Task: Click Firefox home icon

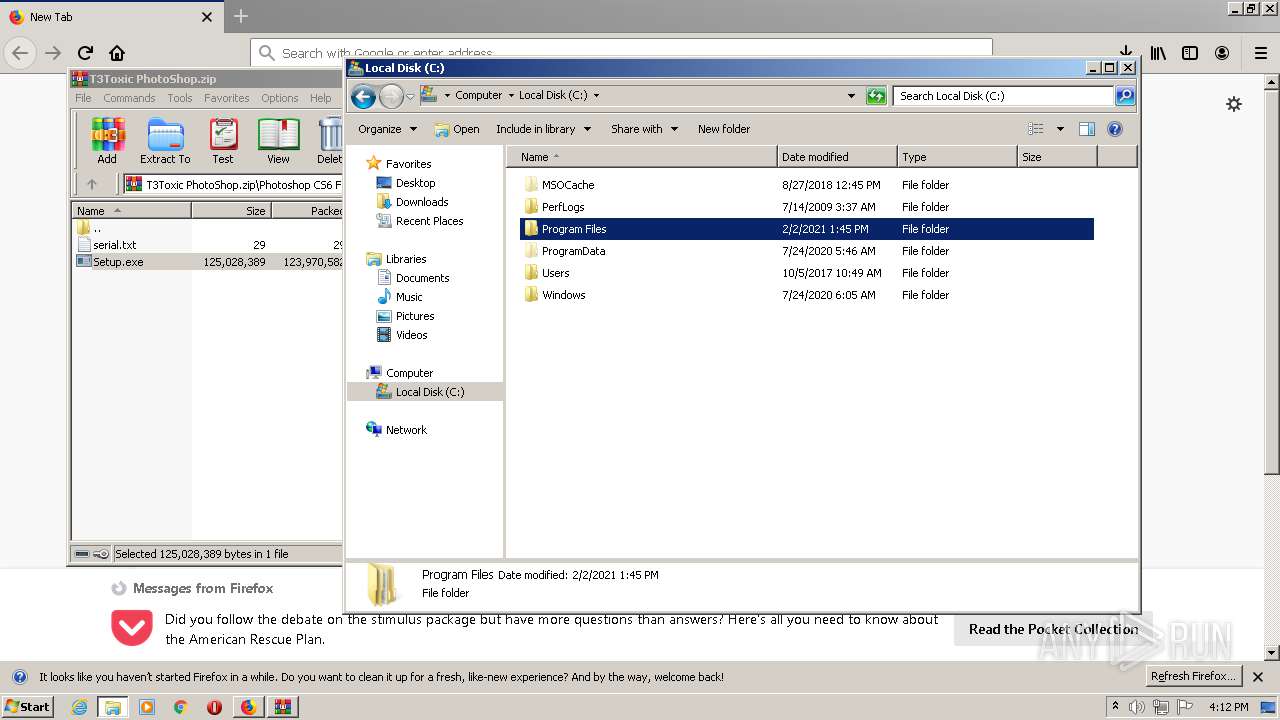Action: [x=117, y=53]
